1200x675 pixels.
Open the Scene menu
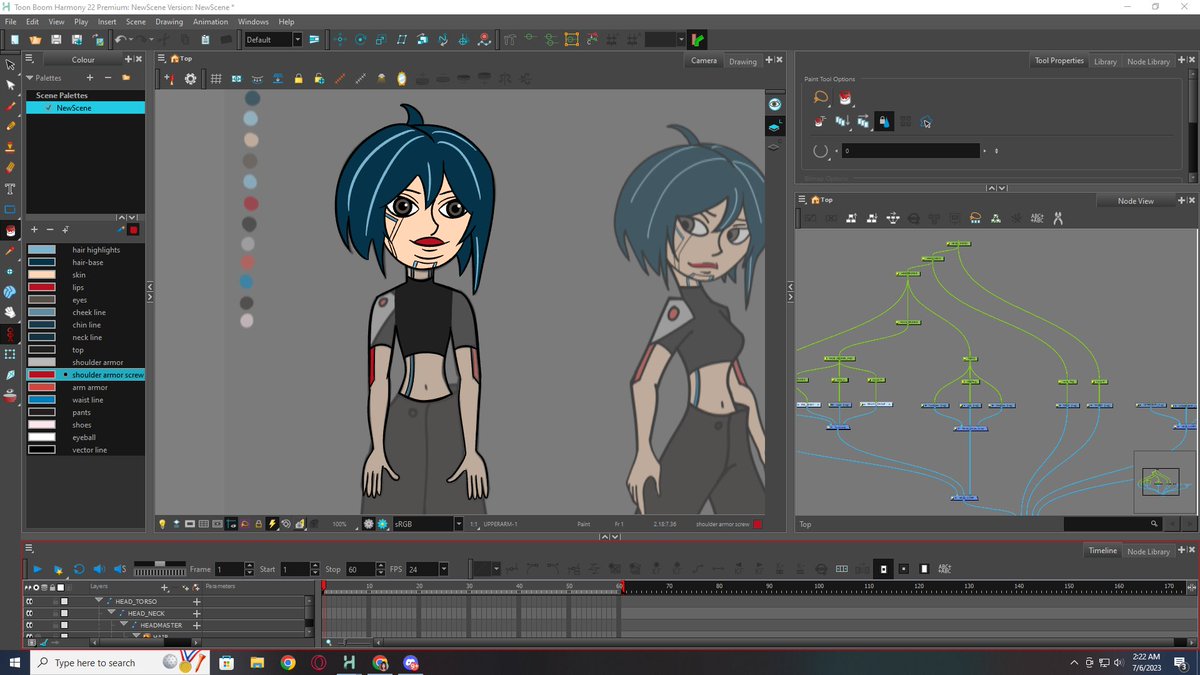coord(135,21)
